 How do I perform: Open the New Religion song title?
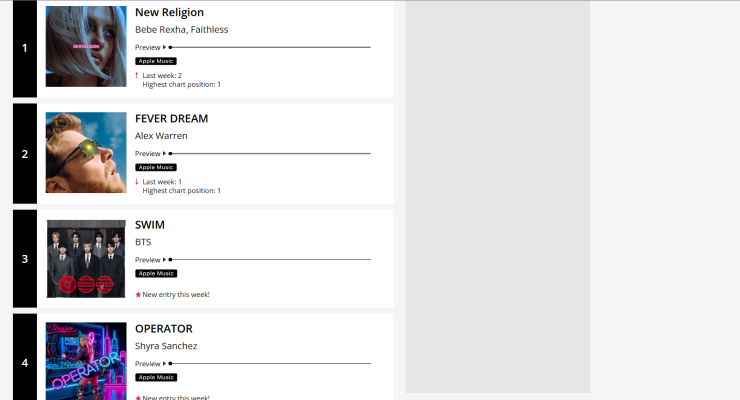(169, 13)
